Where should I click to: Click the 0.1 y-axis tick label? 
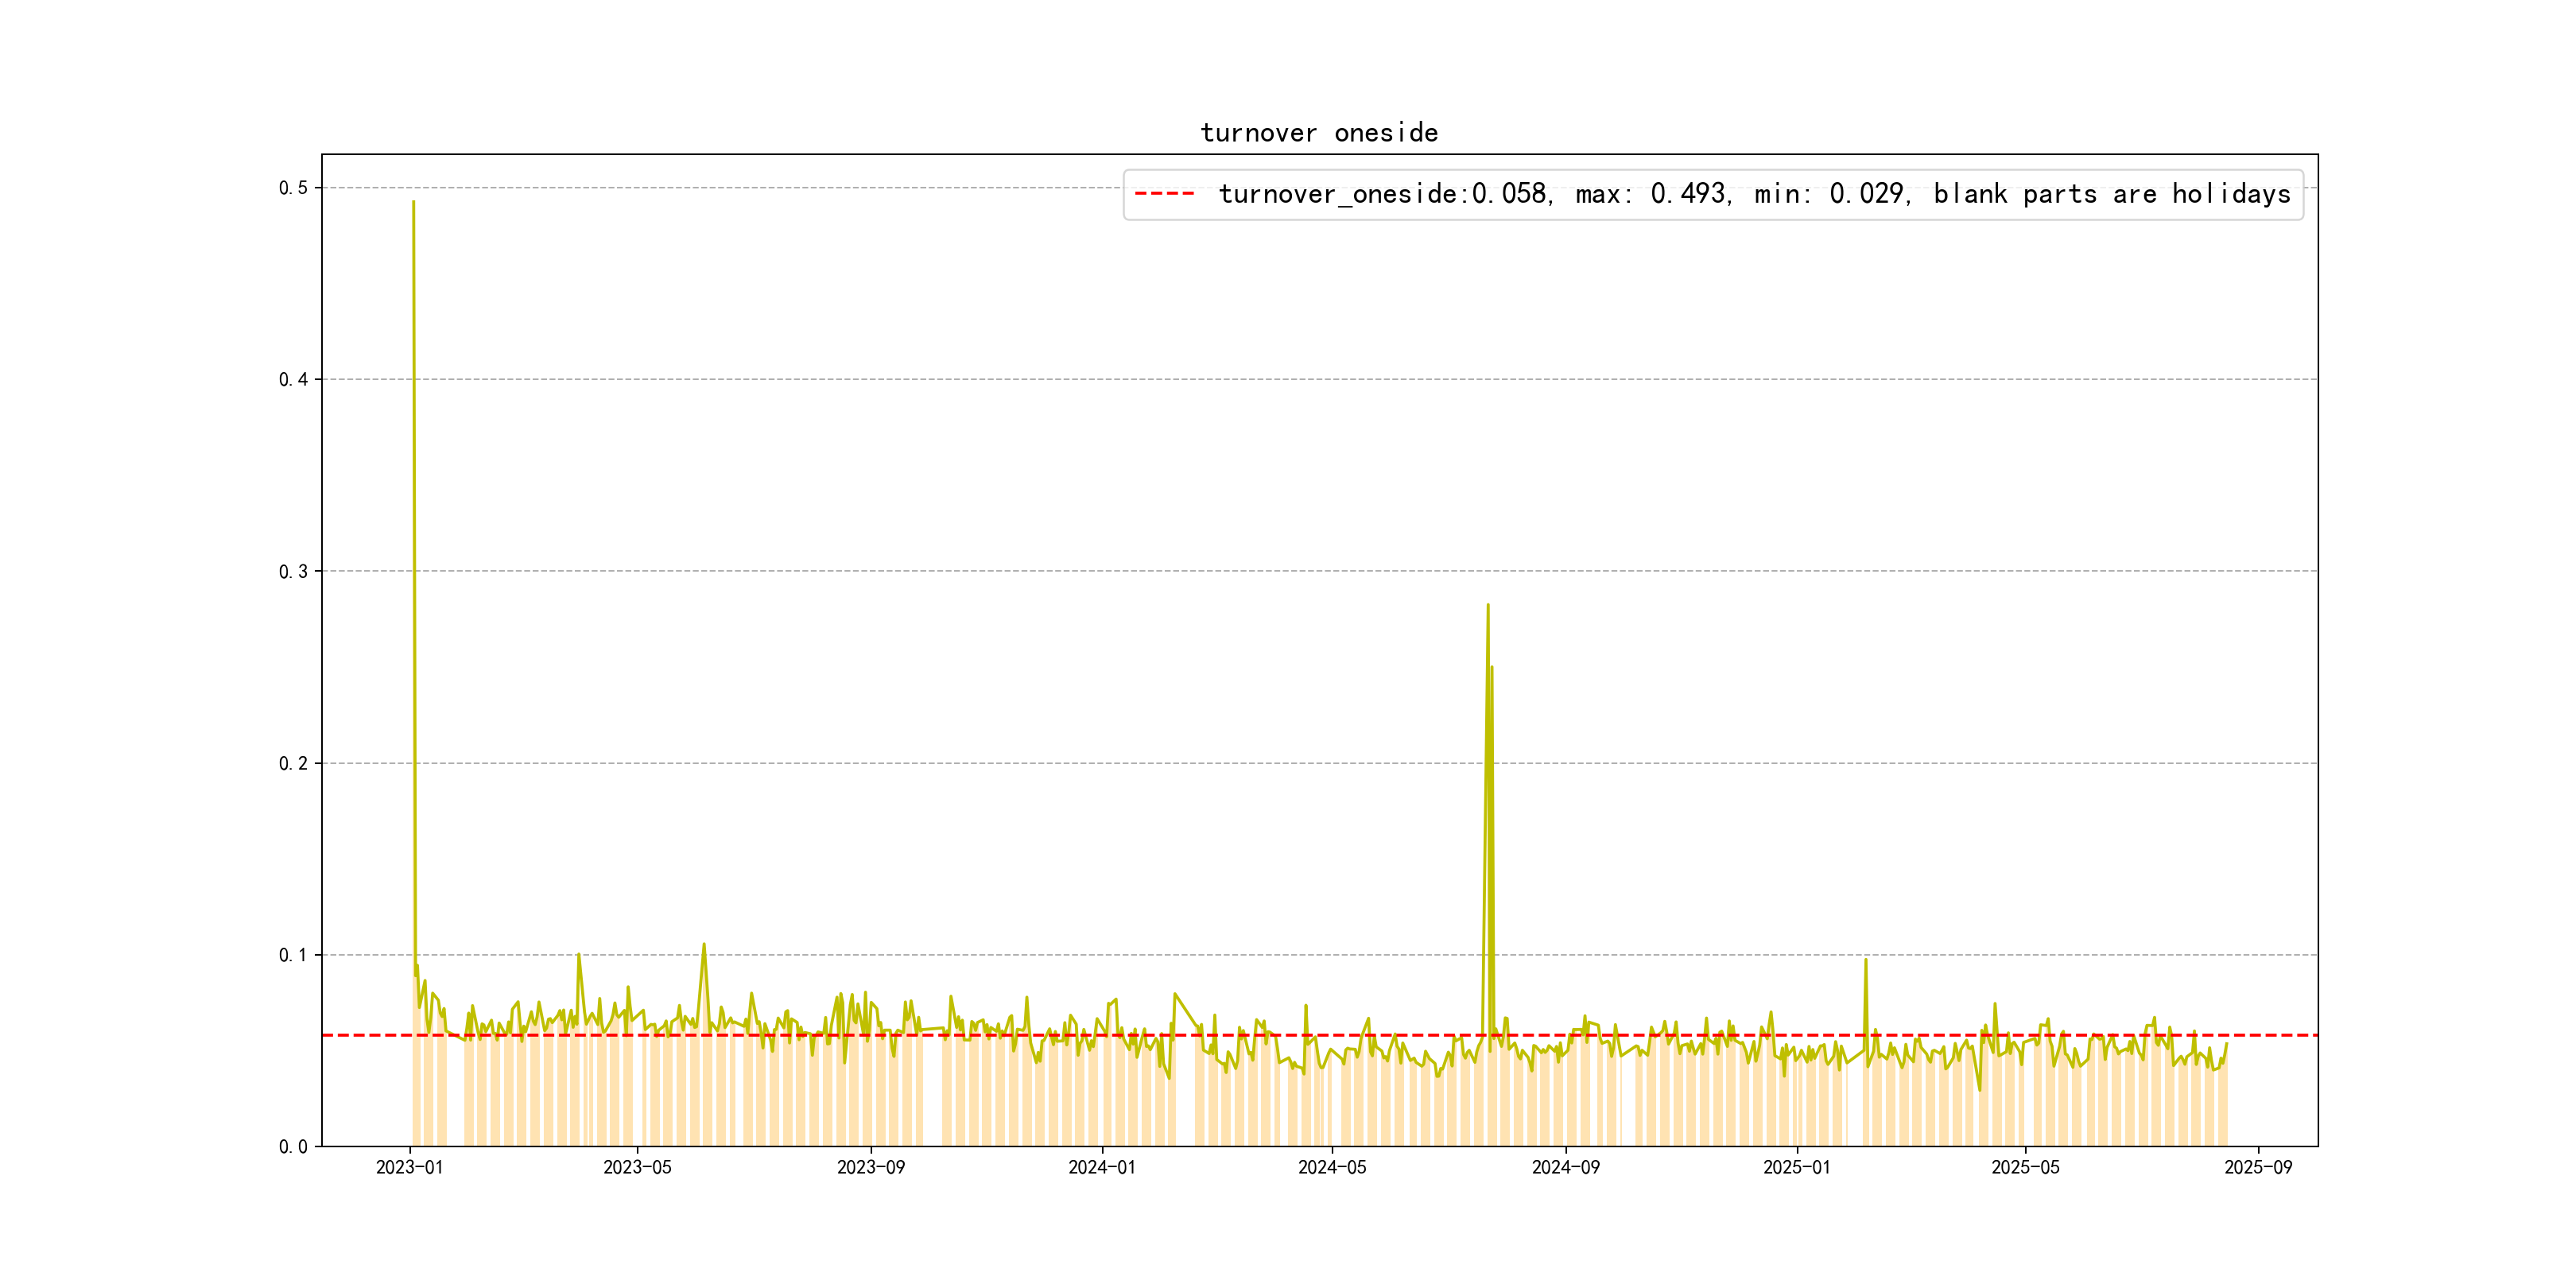point(293,956)
